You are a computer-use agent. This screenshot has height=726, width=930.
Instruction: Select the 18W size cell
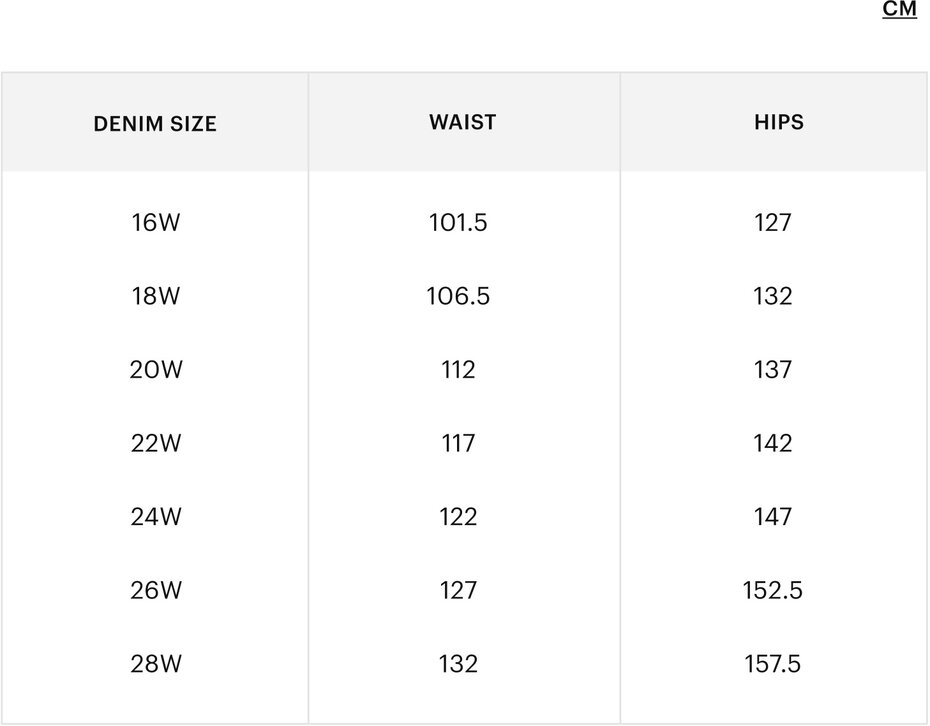pos(155,296)
